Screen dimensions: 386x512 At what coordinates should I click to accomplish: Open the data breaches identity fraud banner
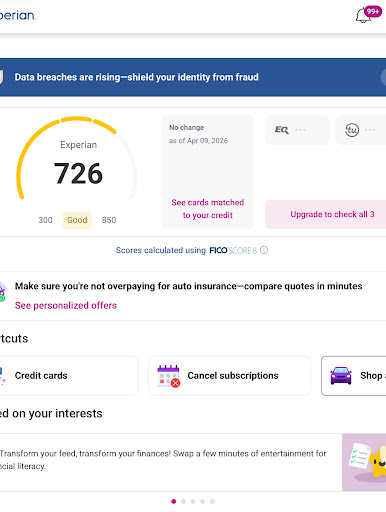coord(193,77)
